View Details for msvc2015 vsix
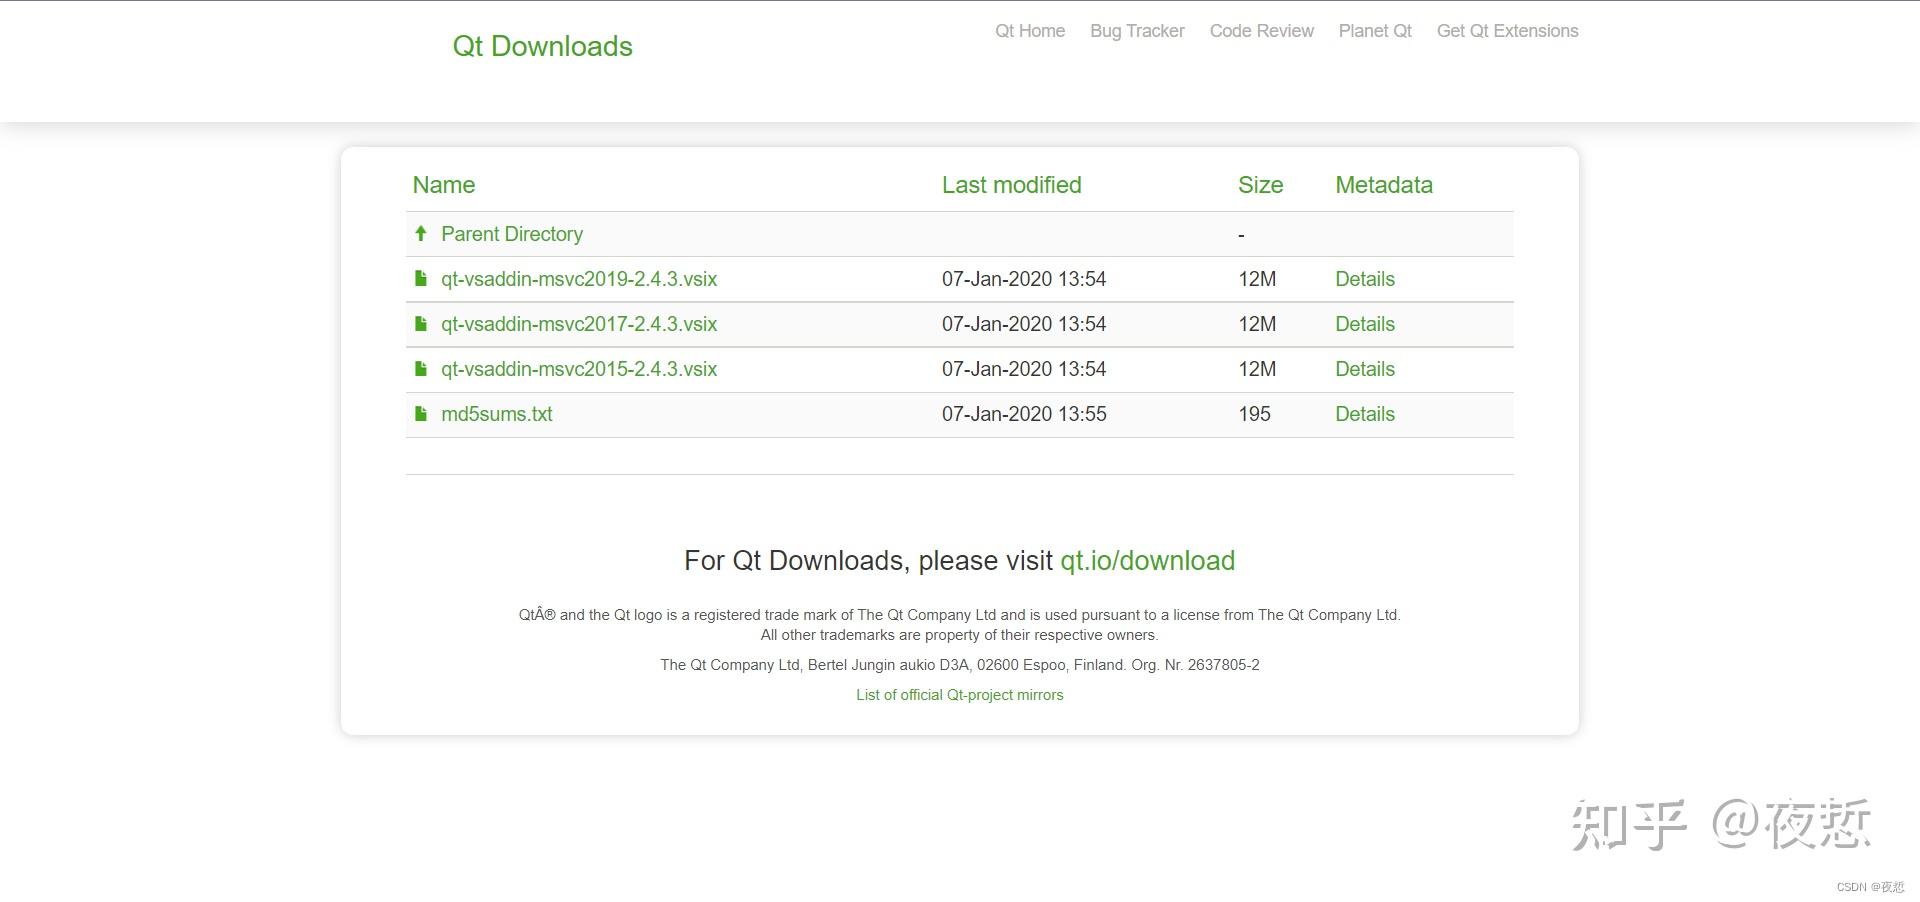This screenshot has width=1920, height=902. coord(1365,369)
